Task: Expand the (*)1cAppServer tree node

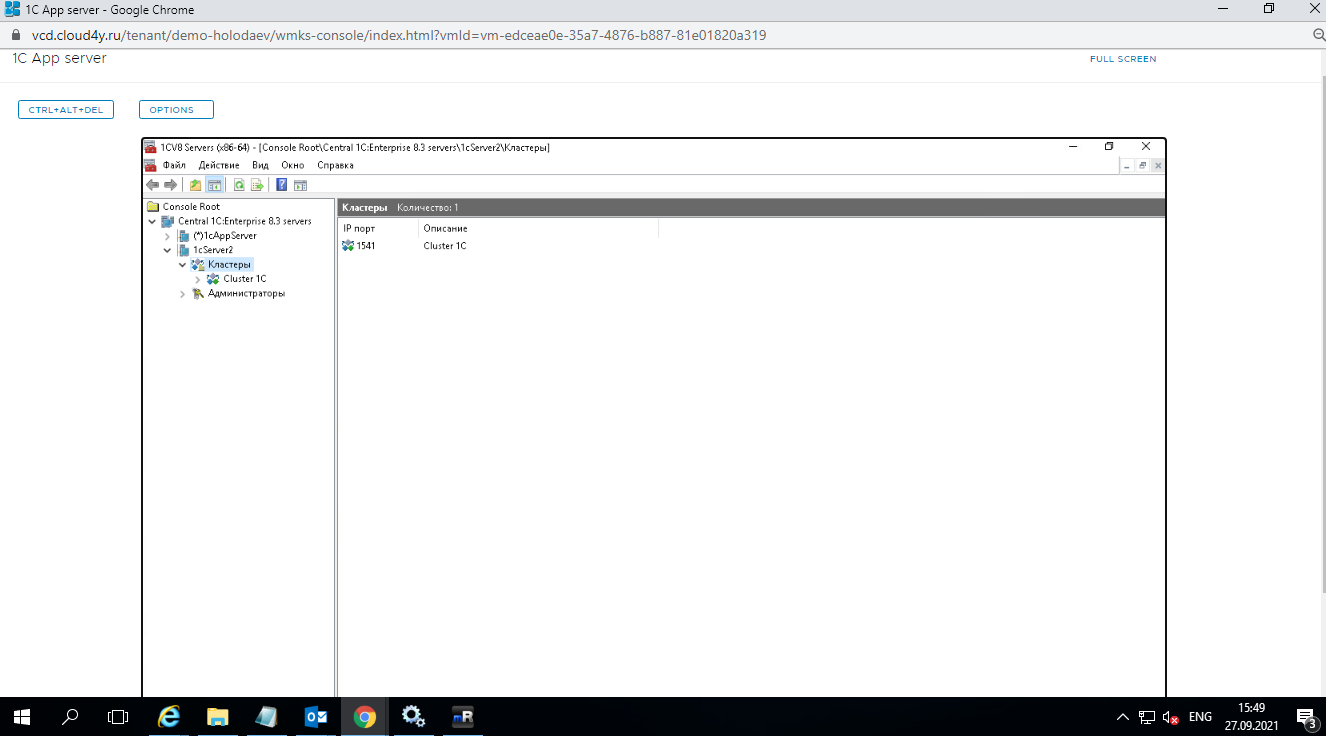Action: (168, 236)
